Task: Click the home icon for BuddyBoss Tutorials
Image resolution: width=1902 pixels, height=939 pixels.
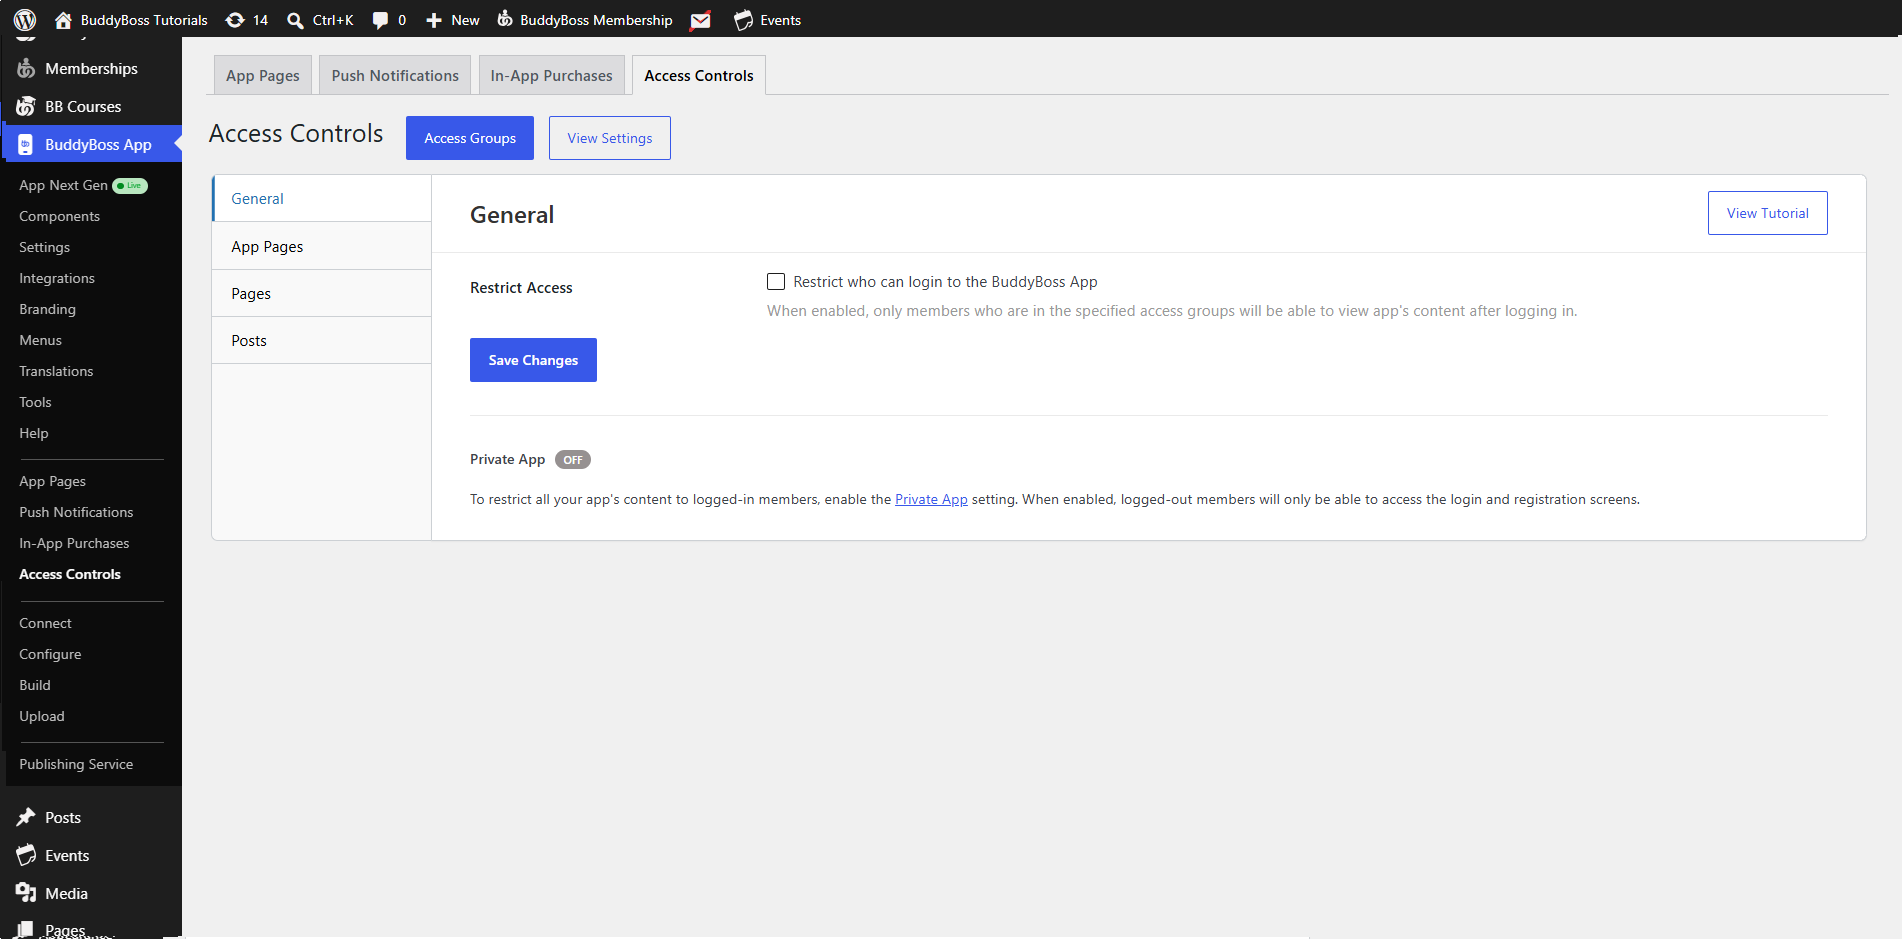Action: [x=63, y=20]
